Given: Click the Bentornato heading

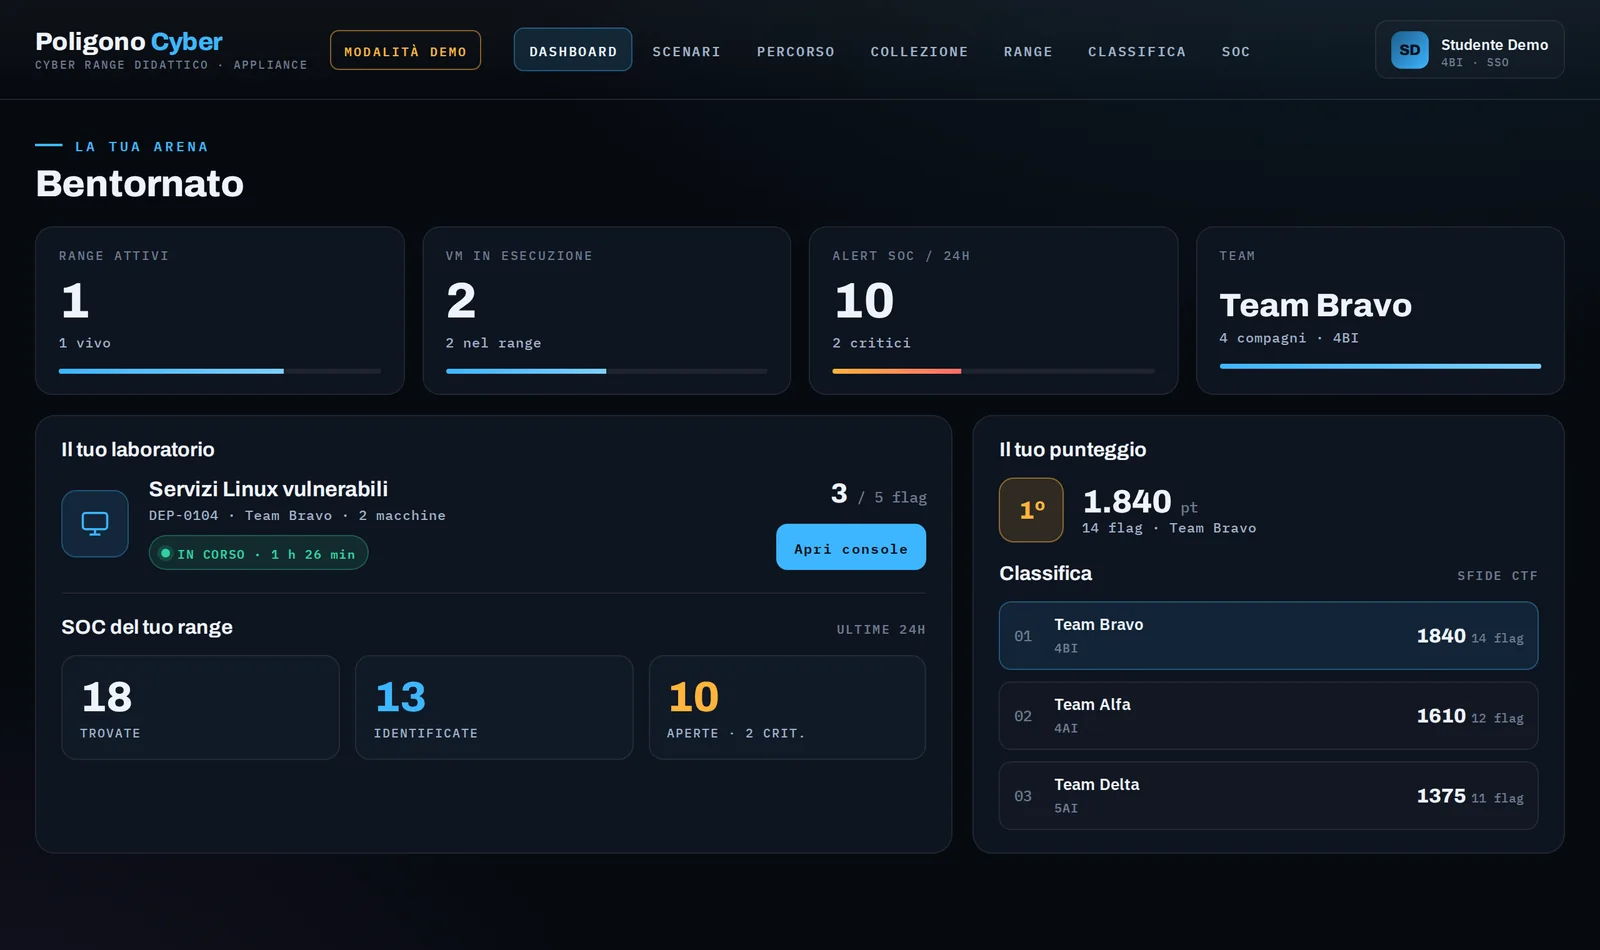Looking at the screenshot, I should coord(140,184).
